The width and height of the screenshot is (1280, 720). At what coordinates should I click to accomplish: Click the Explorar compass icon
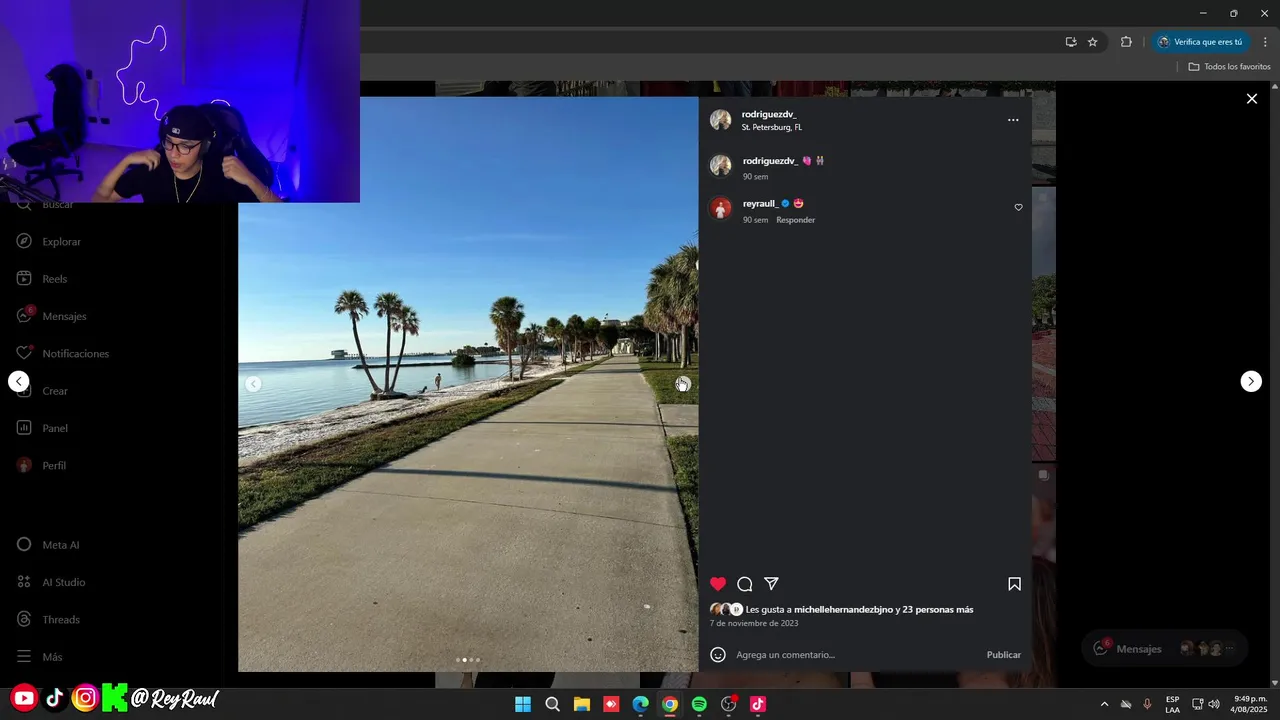click(24, 241)
